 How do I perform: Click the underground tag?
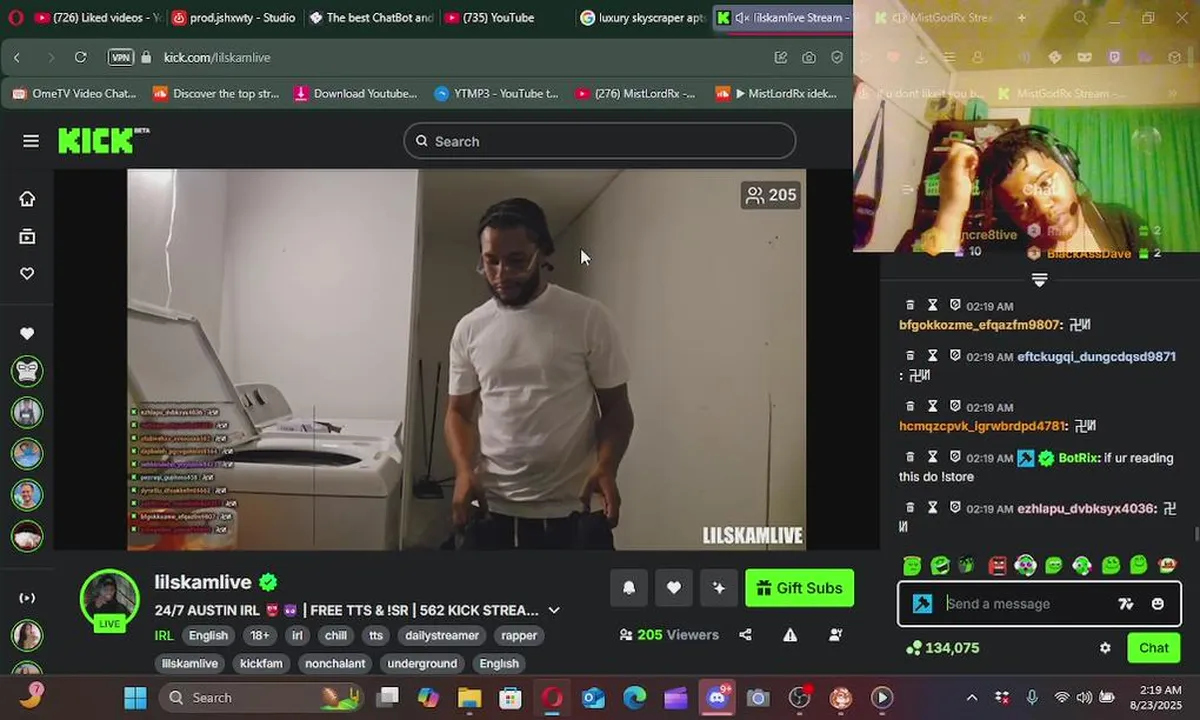[422, 663]
